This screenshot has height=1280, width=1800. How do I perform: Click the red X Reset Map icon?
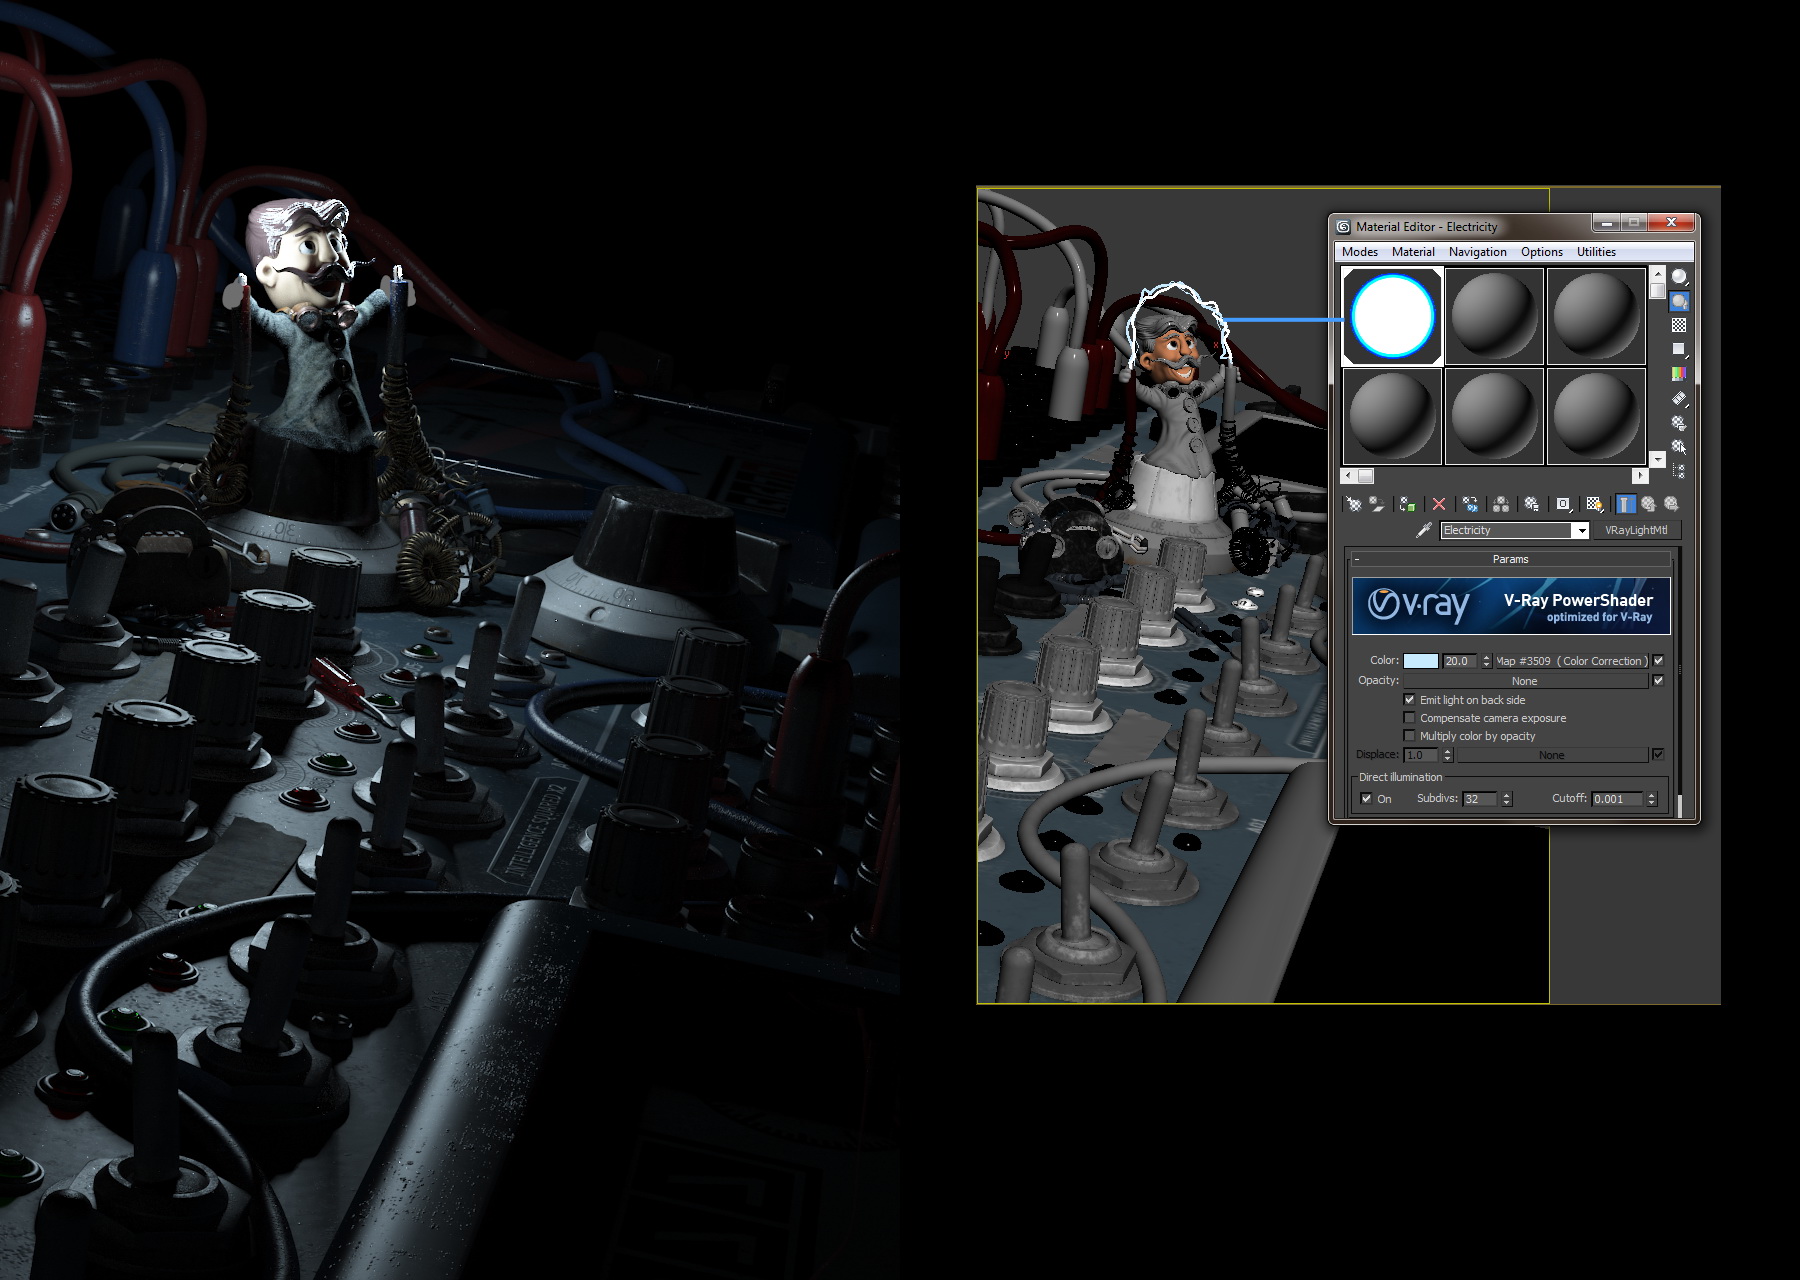tap(1438, 504)
